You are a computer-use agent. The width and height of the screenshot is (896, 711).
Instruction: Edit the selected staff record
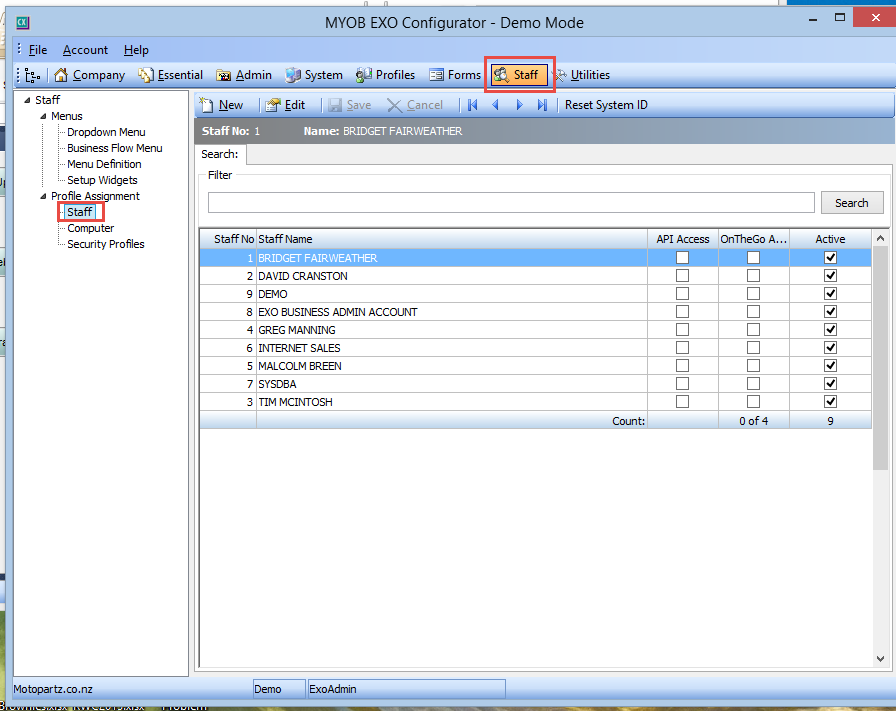coord(286,105)
